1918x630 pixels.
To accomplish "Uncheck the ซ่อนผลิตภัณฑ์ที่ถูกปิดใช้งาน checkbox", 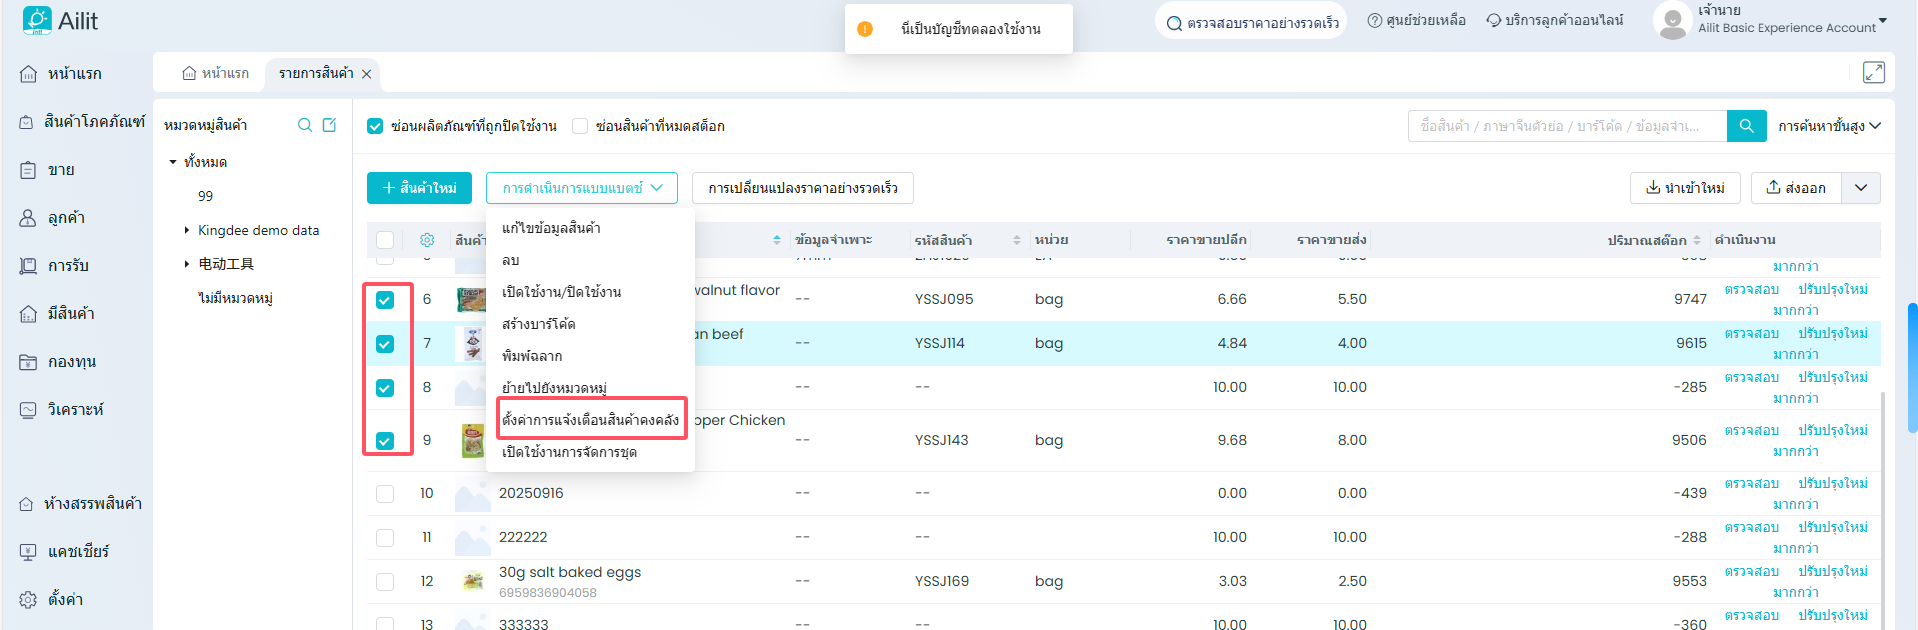I will pos(376,126).
